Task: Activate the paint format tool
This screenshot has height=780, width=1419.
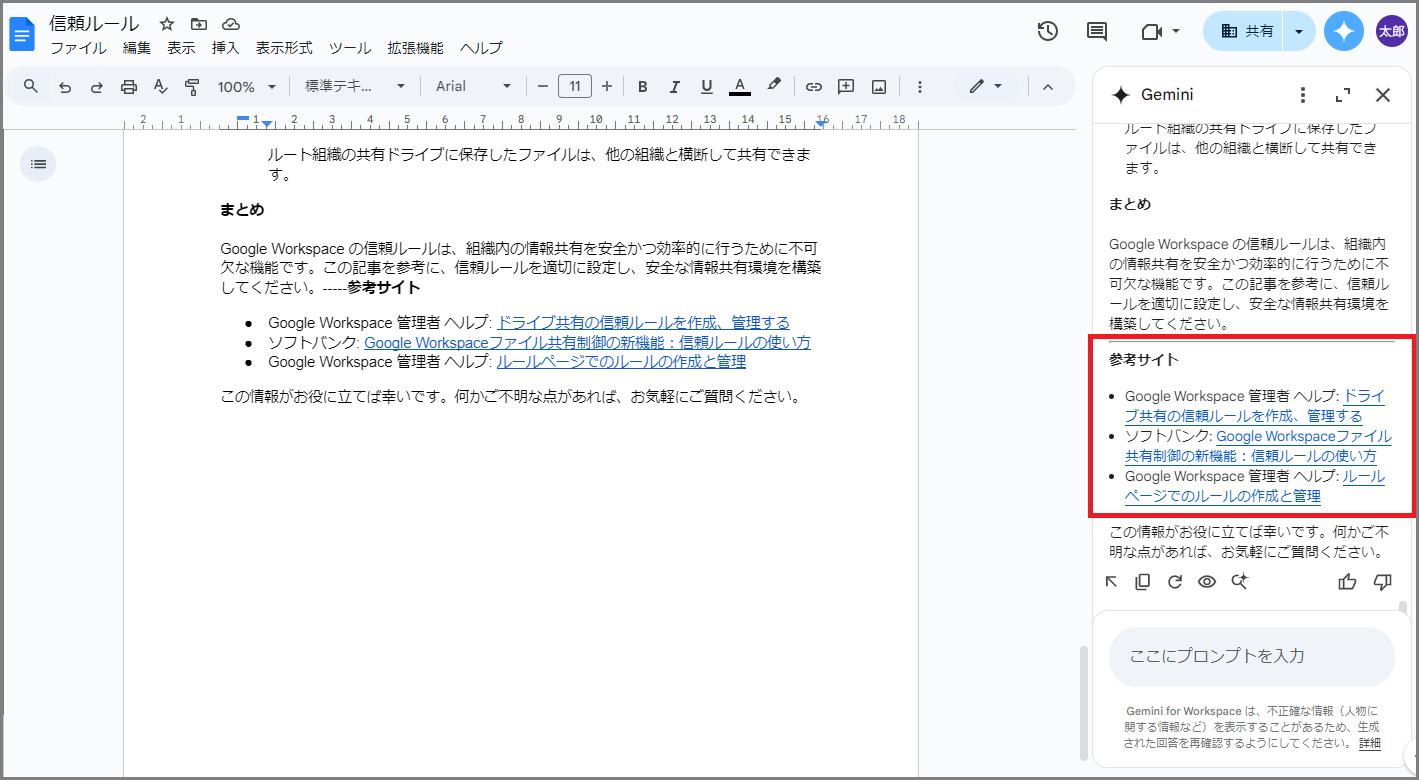Action: tap(193, 87)
